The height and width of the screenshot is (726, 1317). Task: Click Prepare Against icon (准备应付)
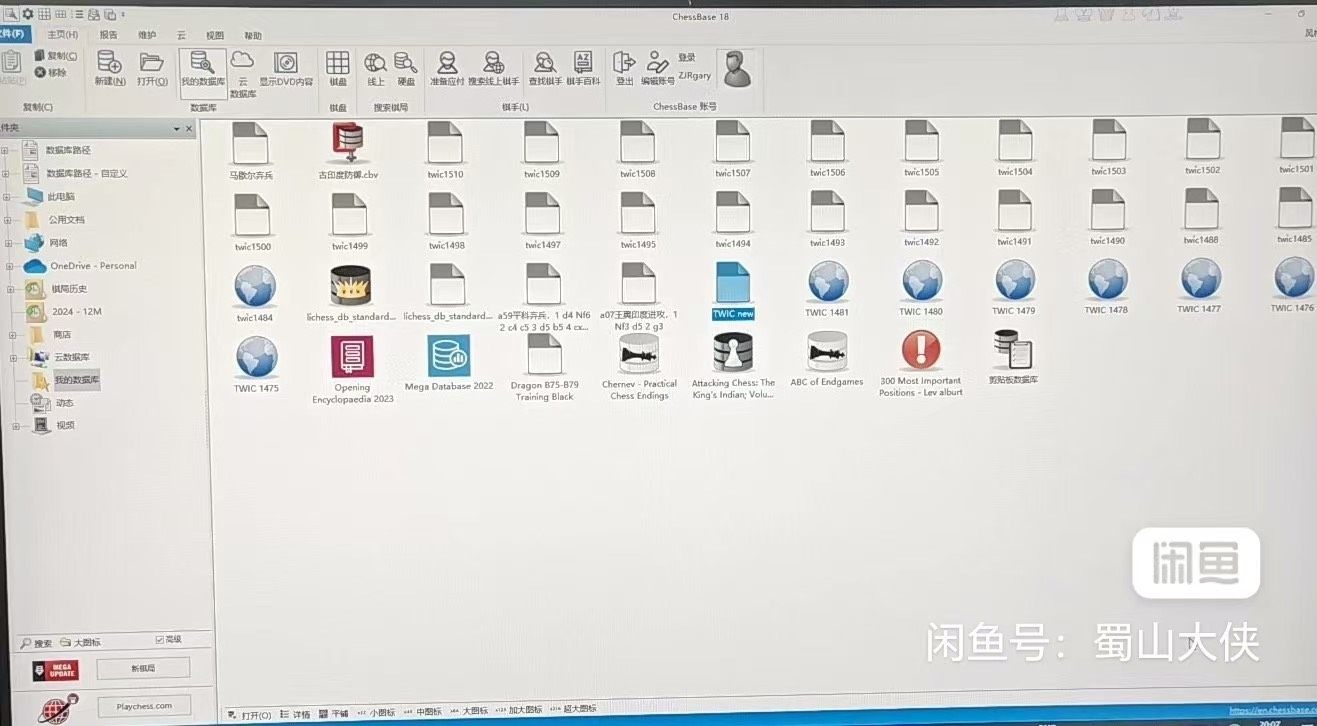447,68
